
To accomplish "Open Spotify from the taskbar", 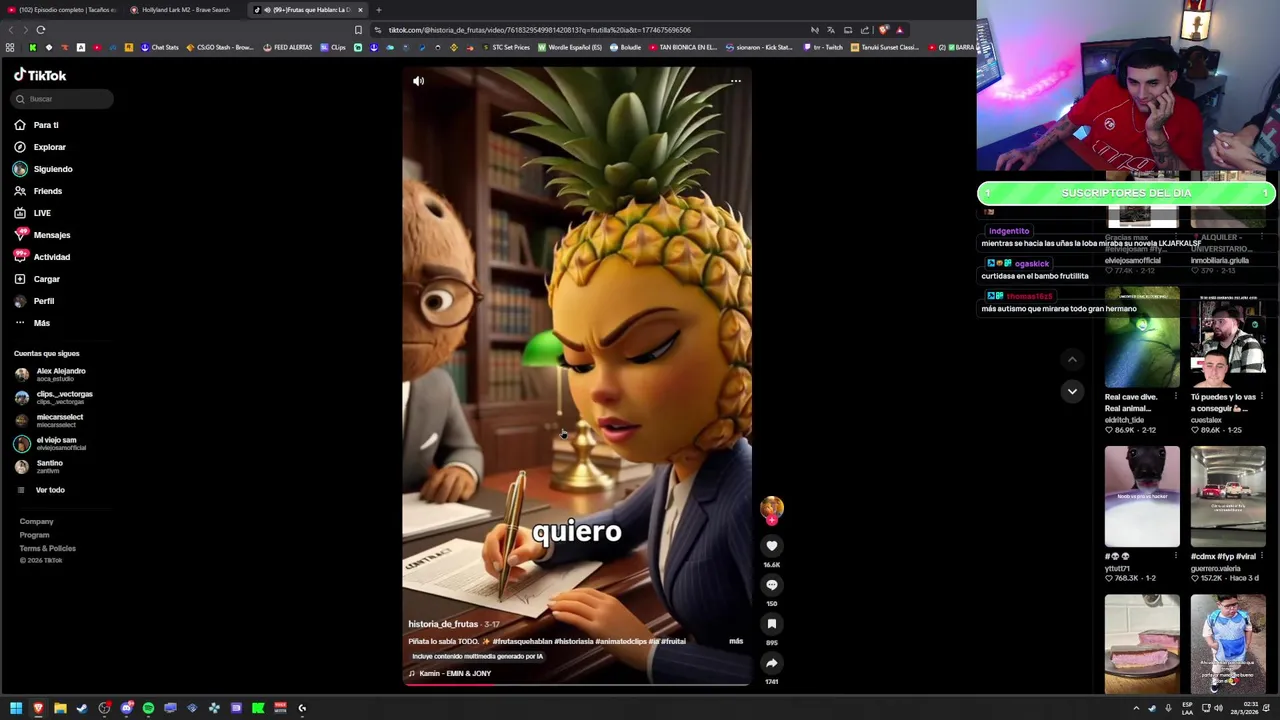I will pos(148,708).
